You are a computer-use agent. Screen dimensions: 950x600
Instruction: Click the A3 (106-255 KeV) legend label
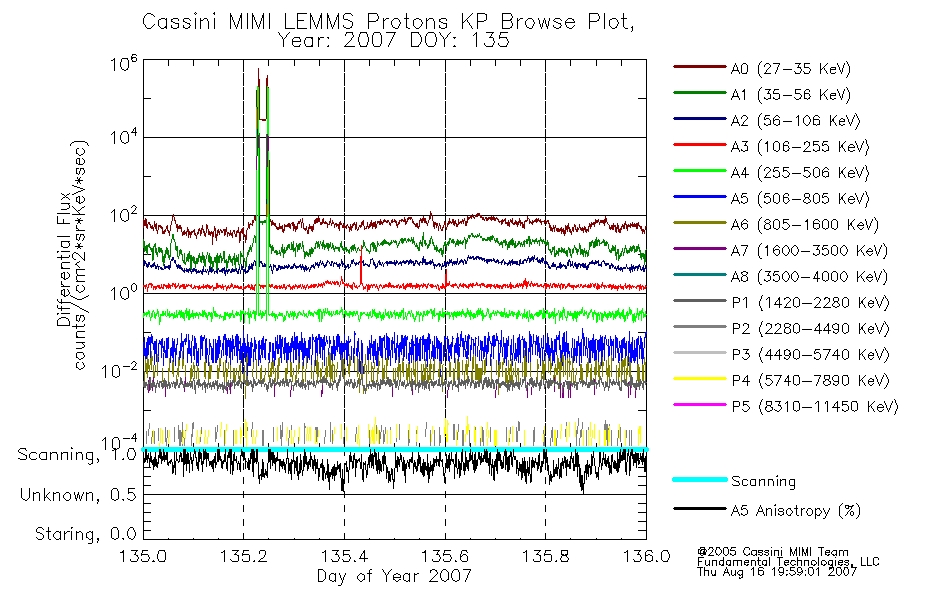800,147
